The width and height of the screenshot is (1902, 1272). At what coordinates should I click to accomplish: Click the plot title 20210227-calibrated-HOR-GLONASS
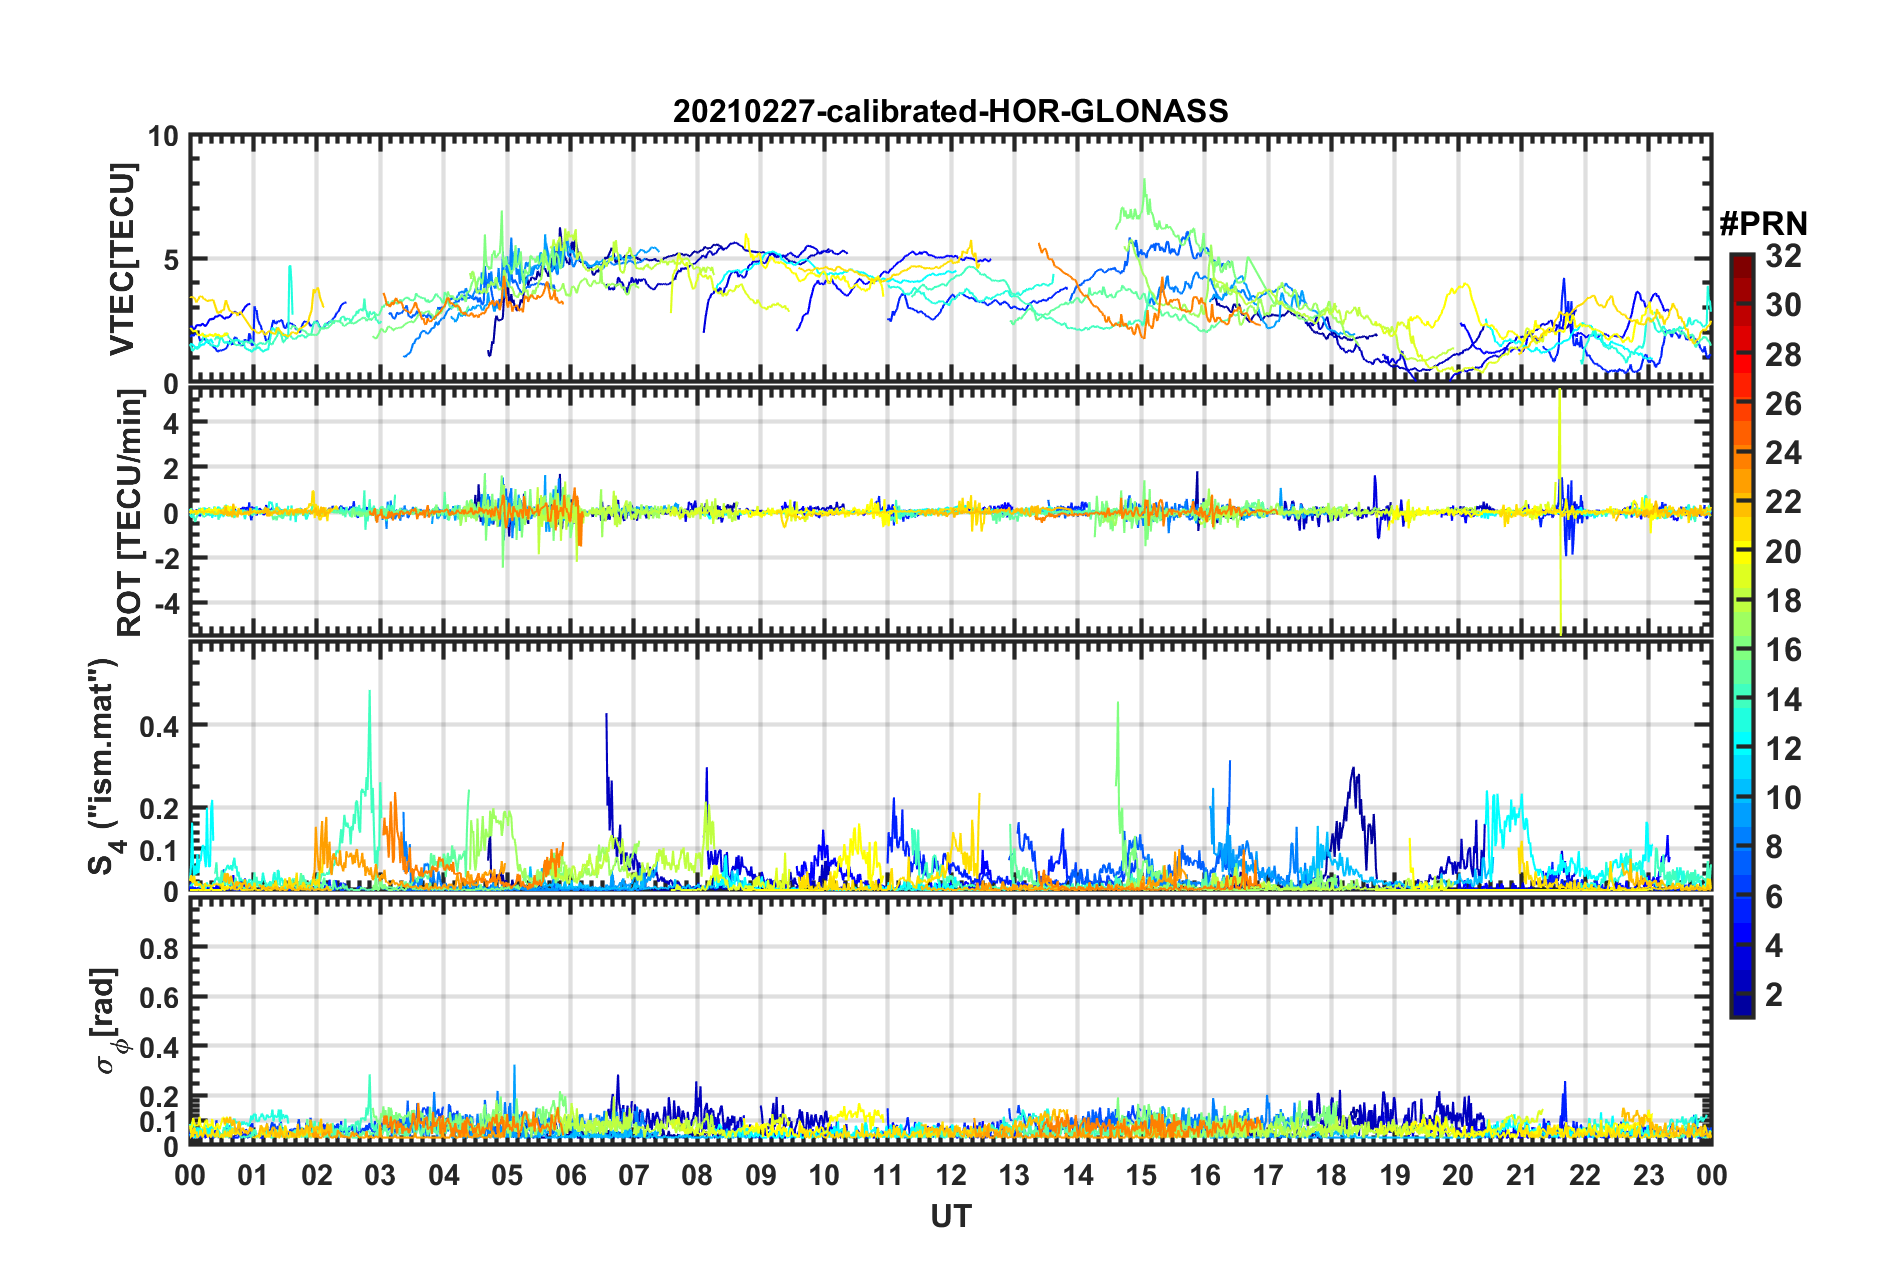(x=950, y=110)
